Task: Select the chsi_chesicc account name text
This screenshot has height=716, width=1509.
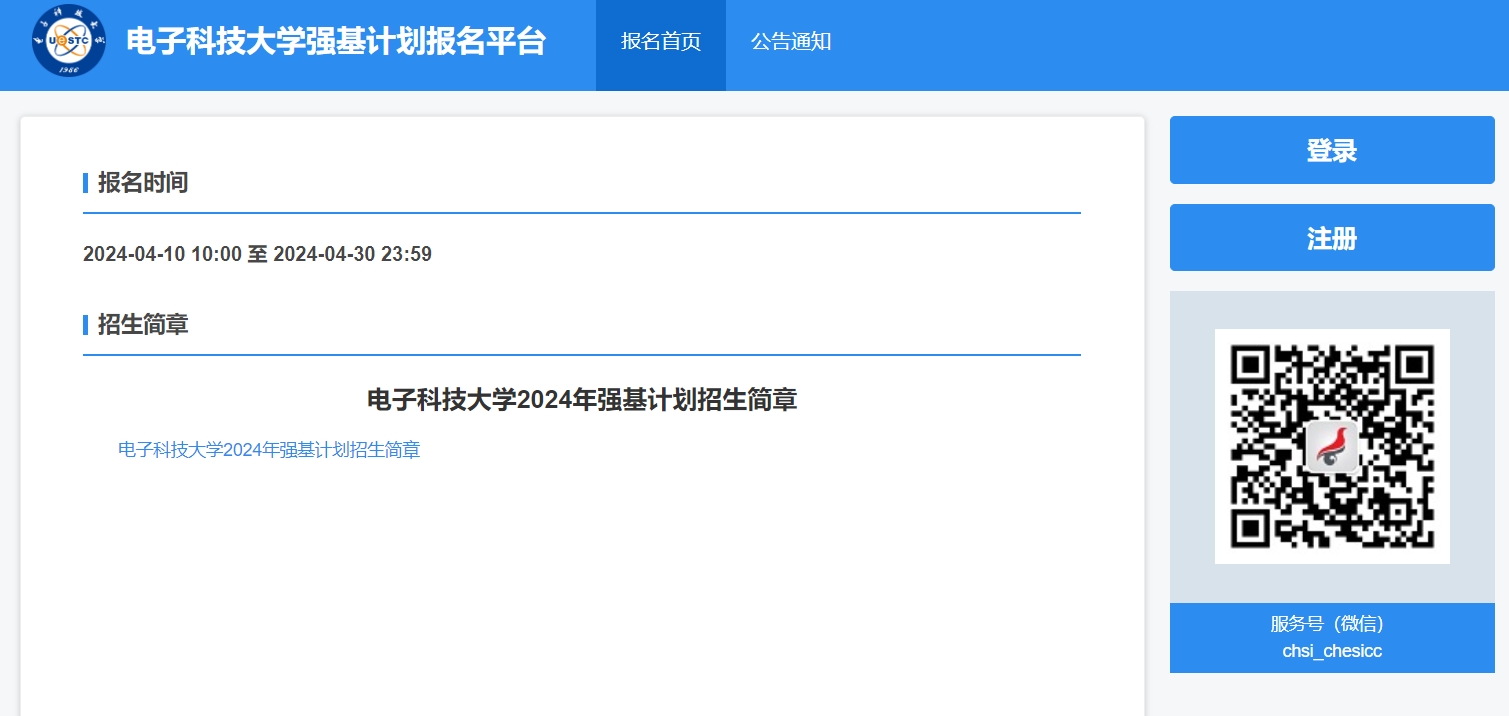Action: [x=1331, y=651]
